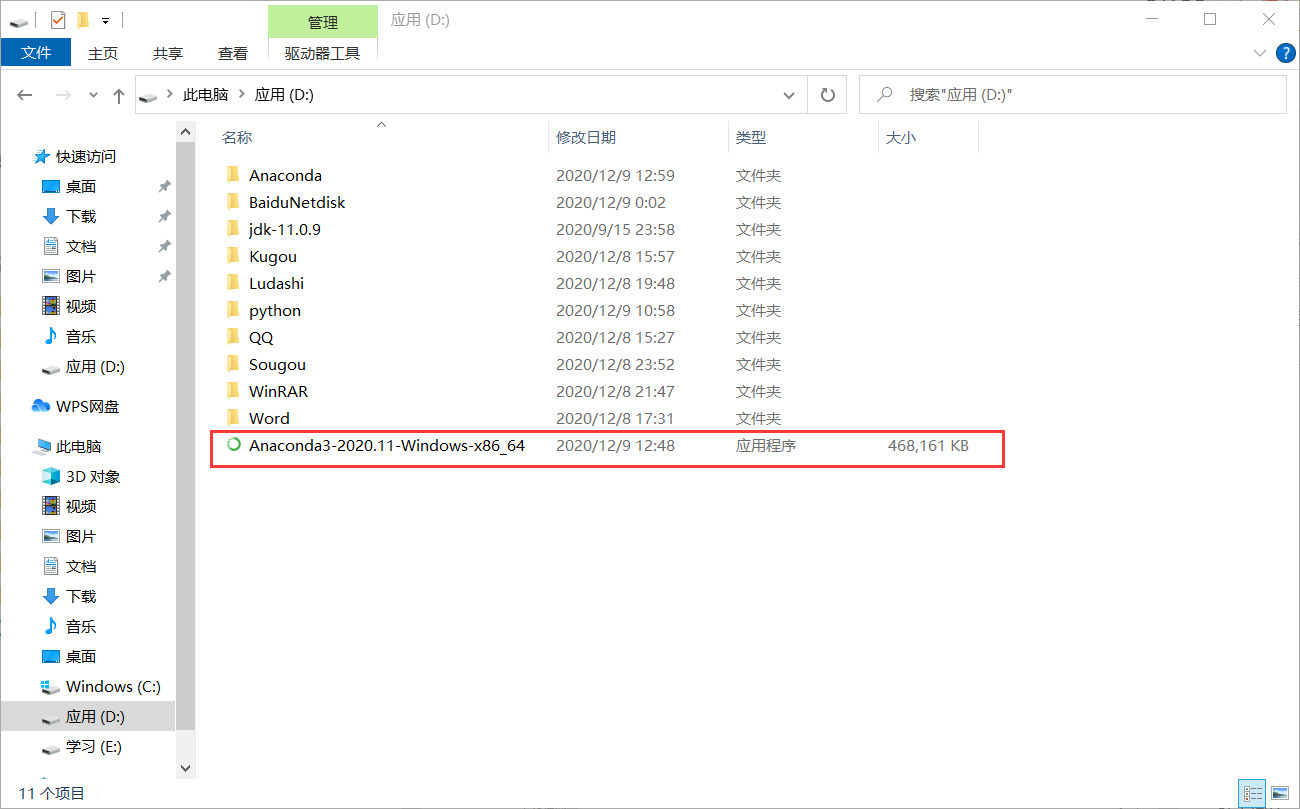Open the Quick Access Toolbar customize dropdown
The width and height of the screenshot is (1300, 809).
(105, 20)
